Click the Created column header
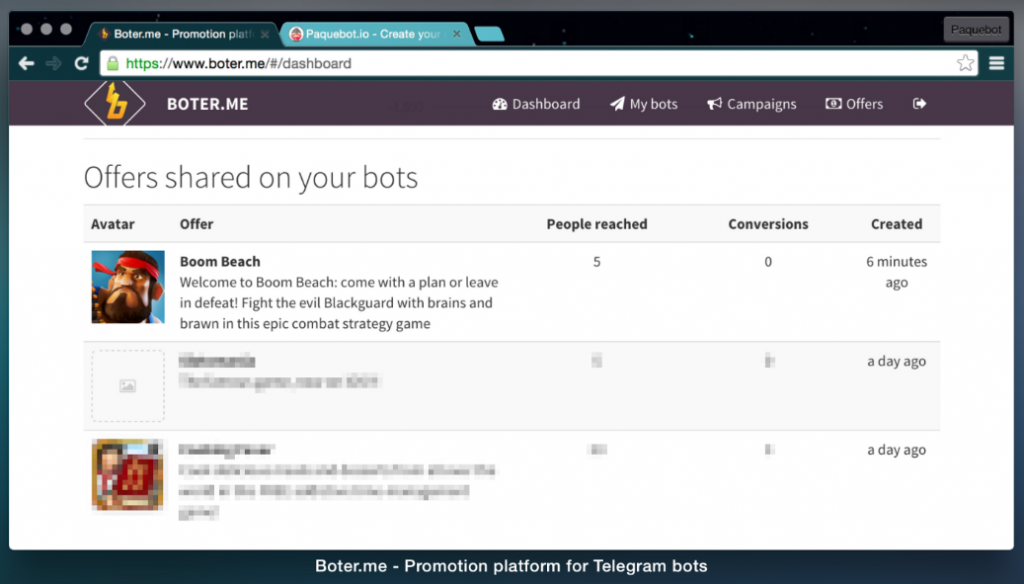 897,224
